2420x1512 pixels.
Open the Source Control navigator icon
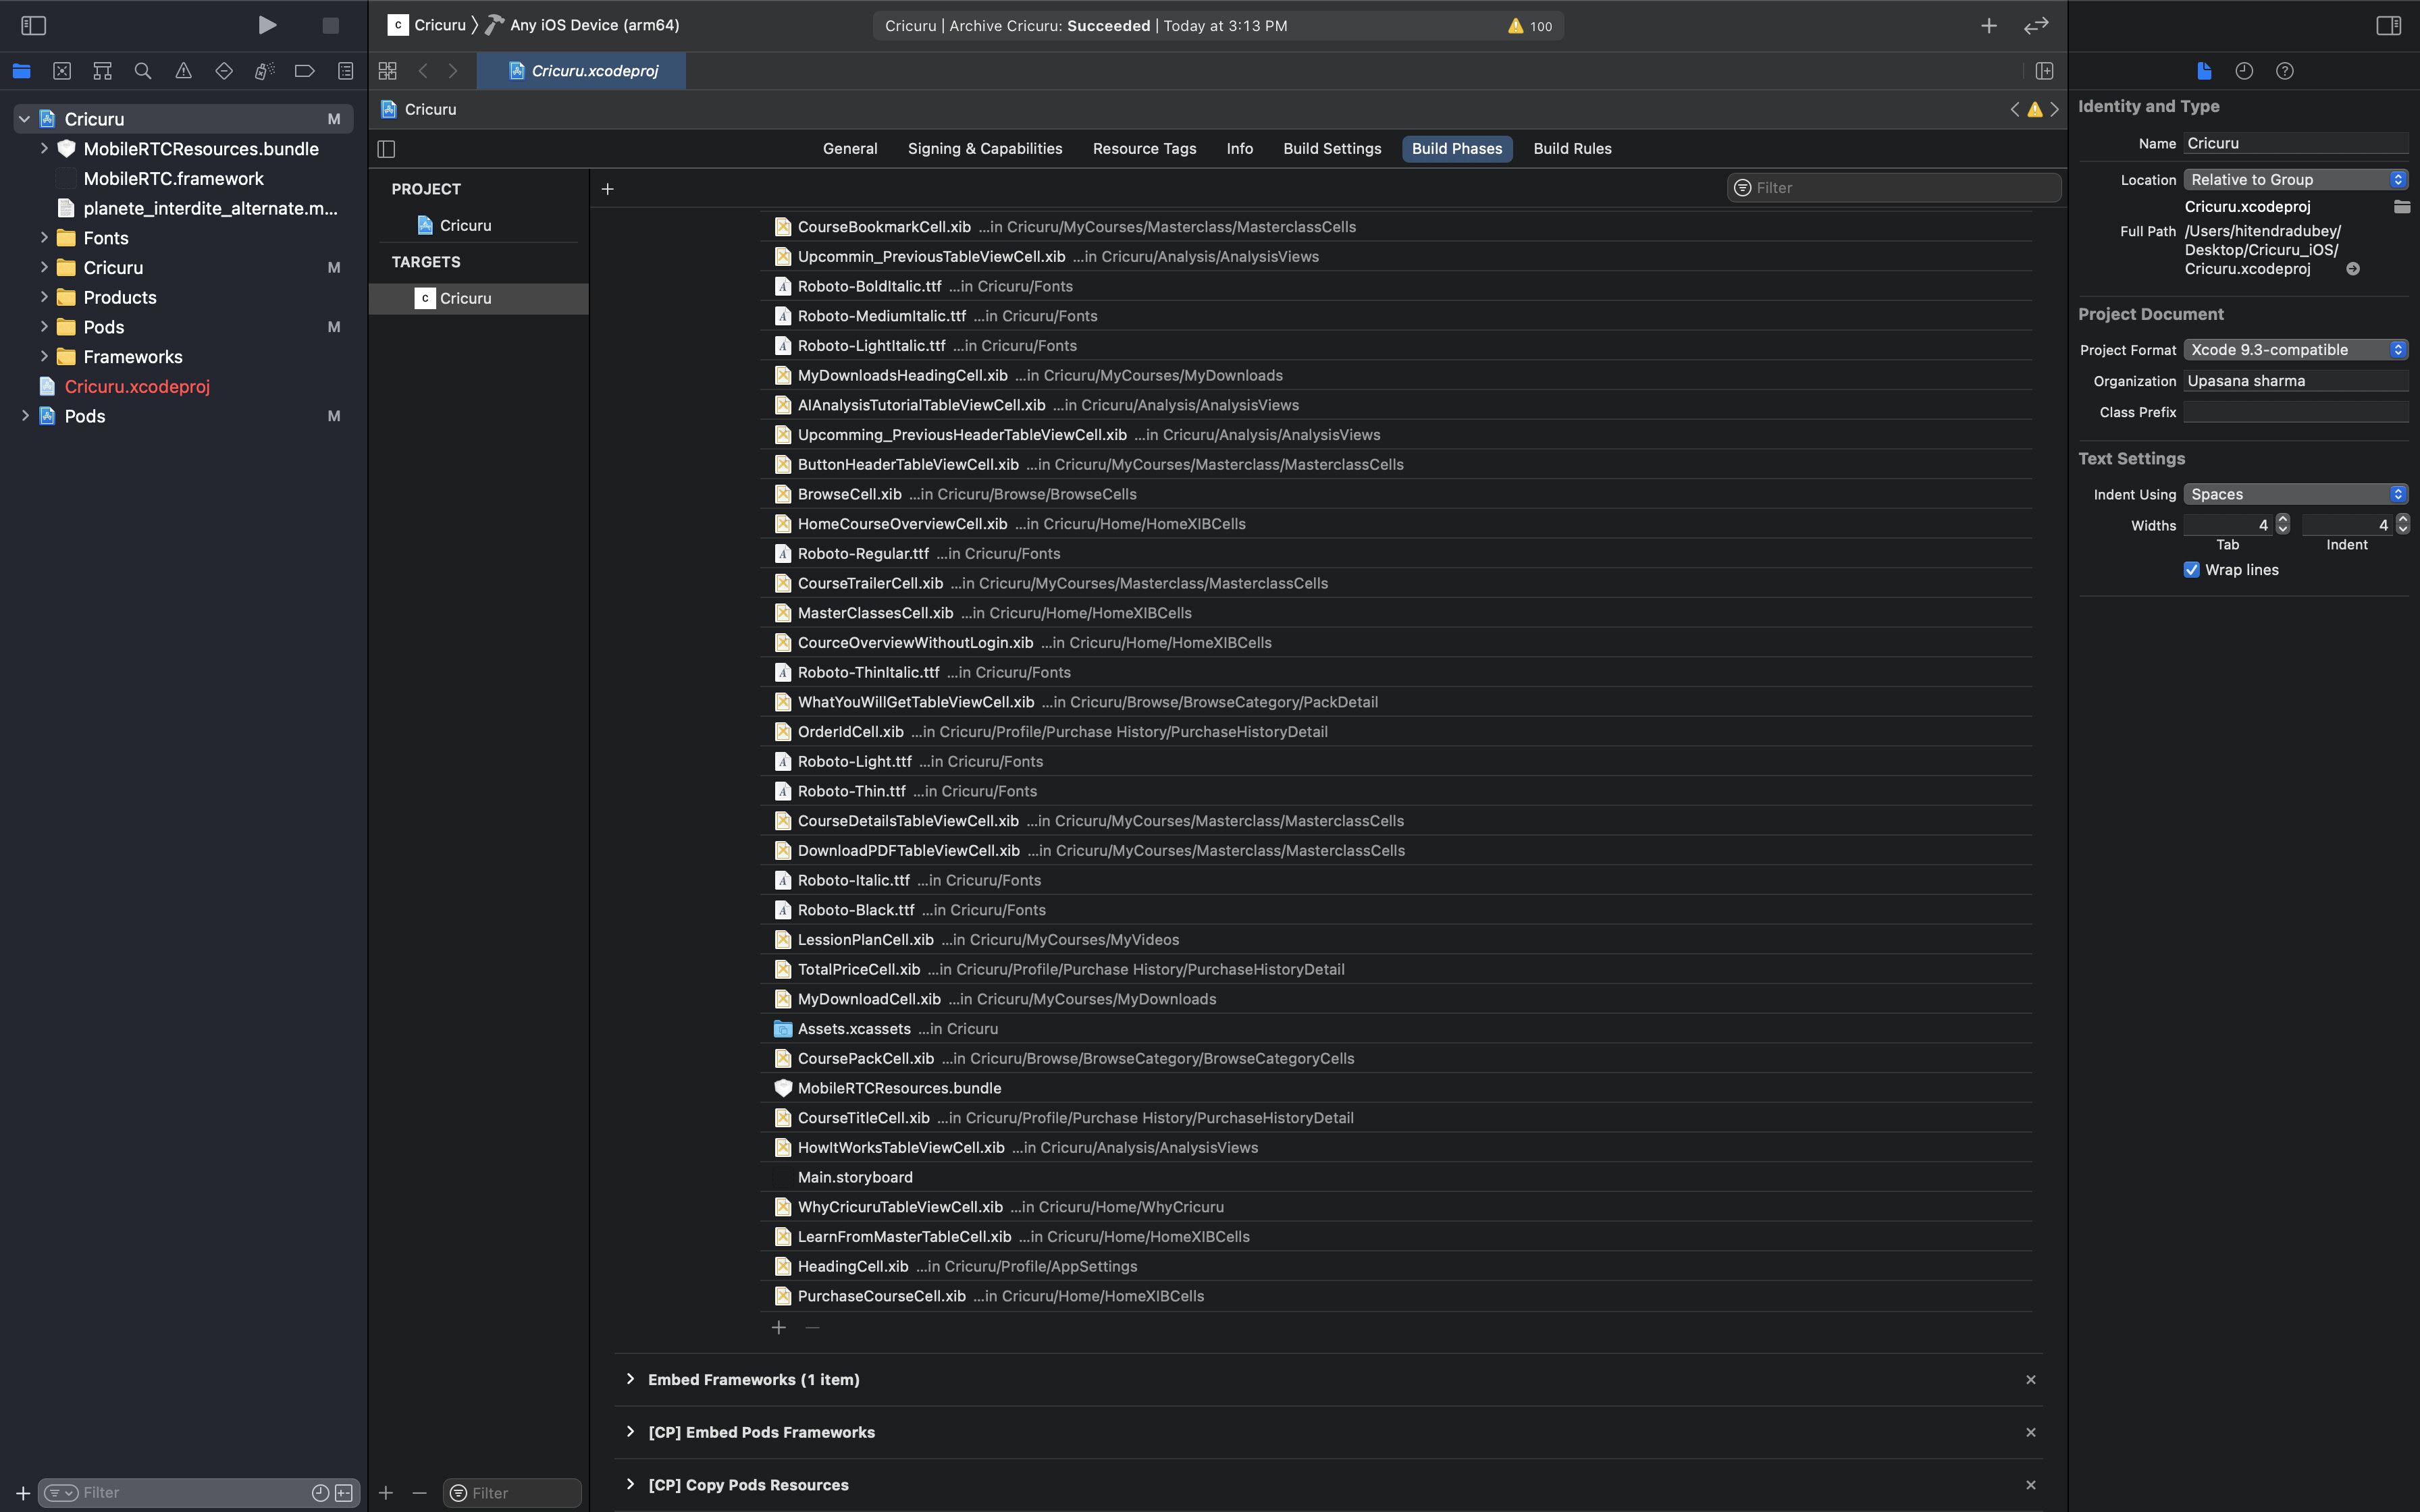(x=62, y=71)
